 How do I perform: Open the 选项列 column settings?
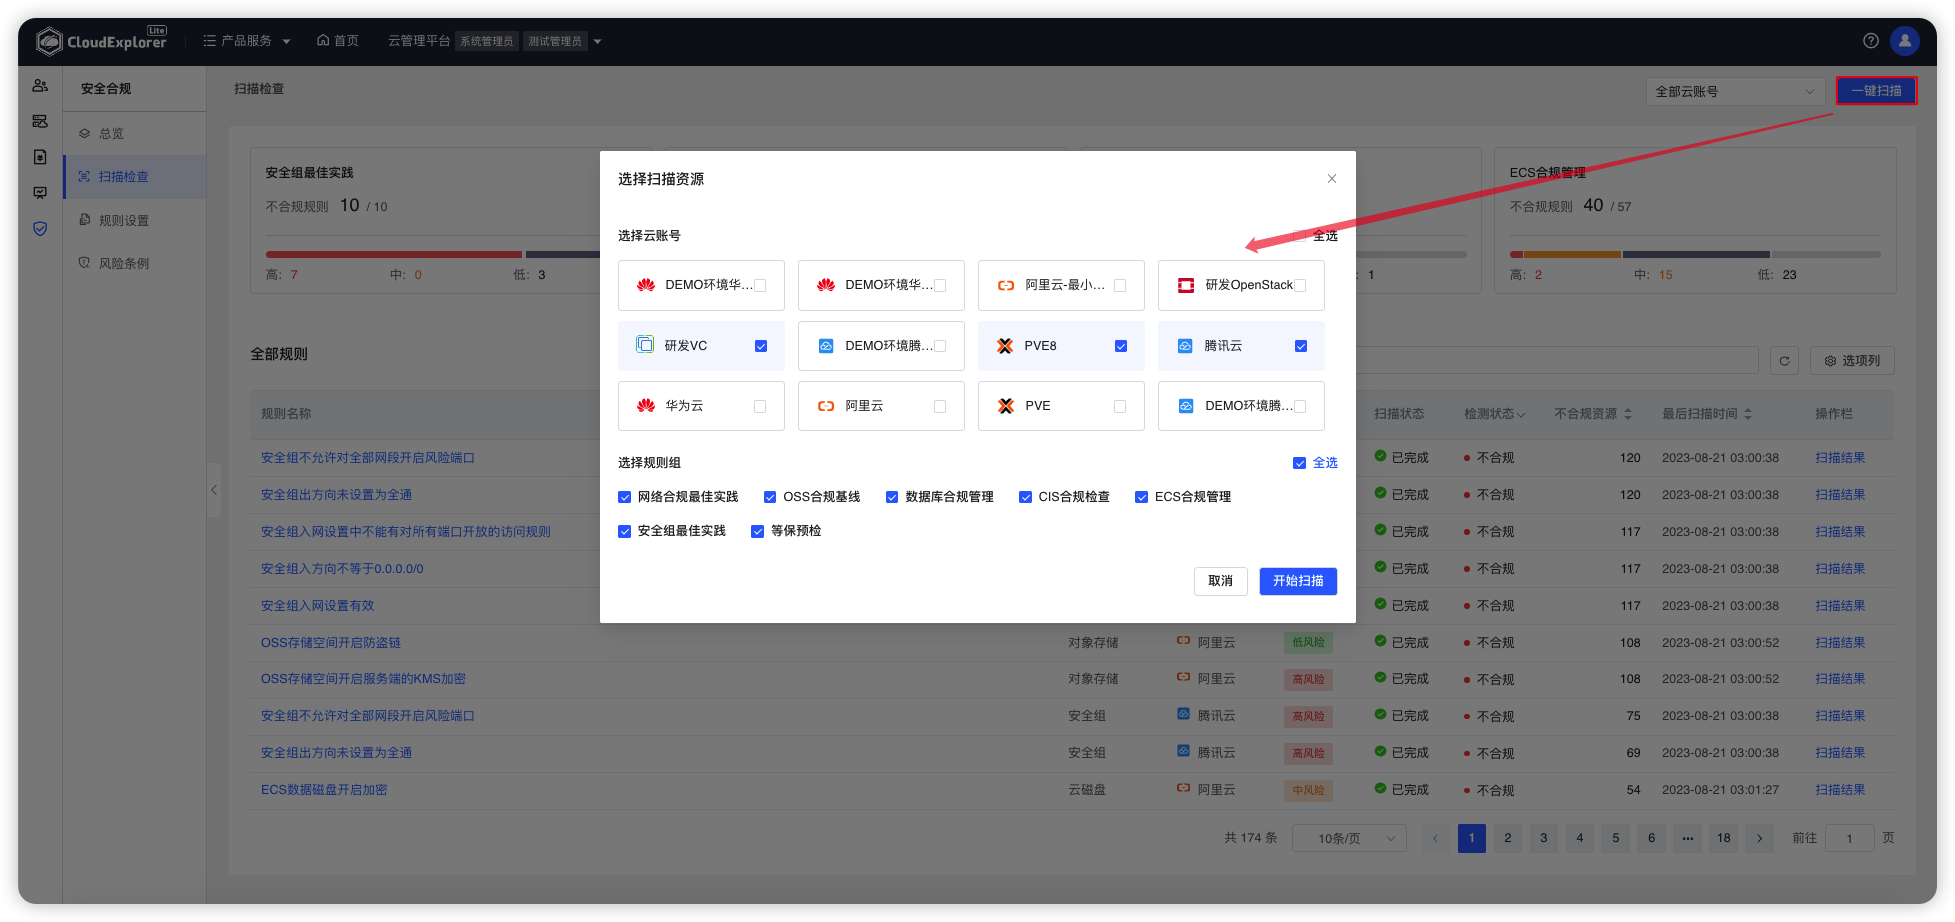tap(1852, 361)
